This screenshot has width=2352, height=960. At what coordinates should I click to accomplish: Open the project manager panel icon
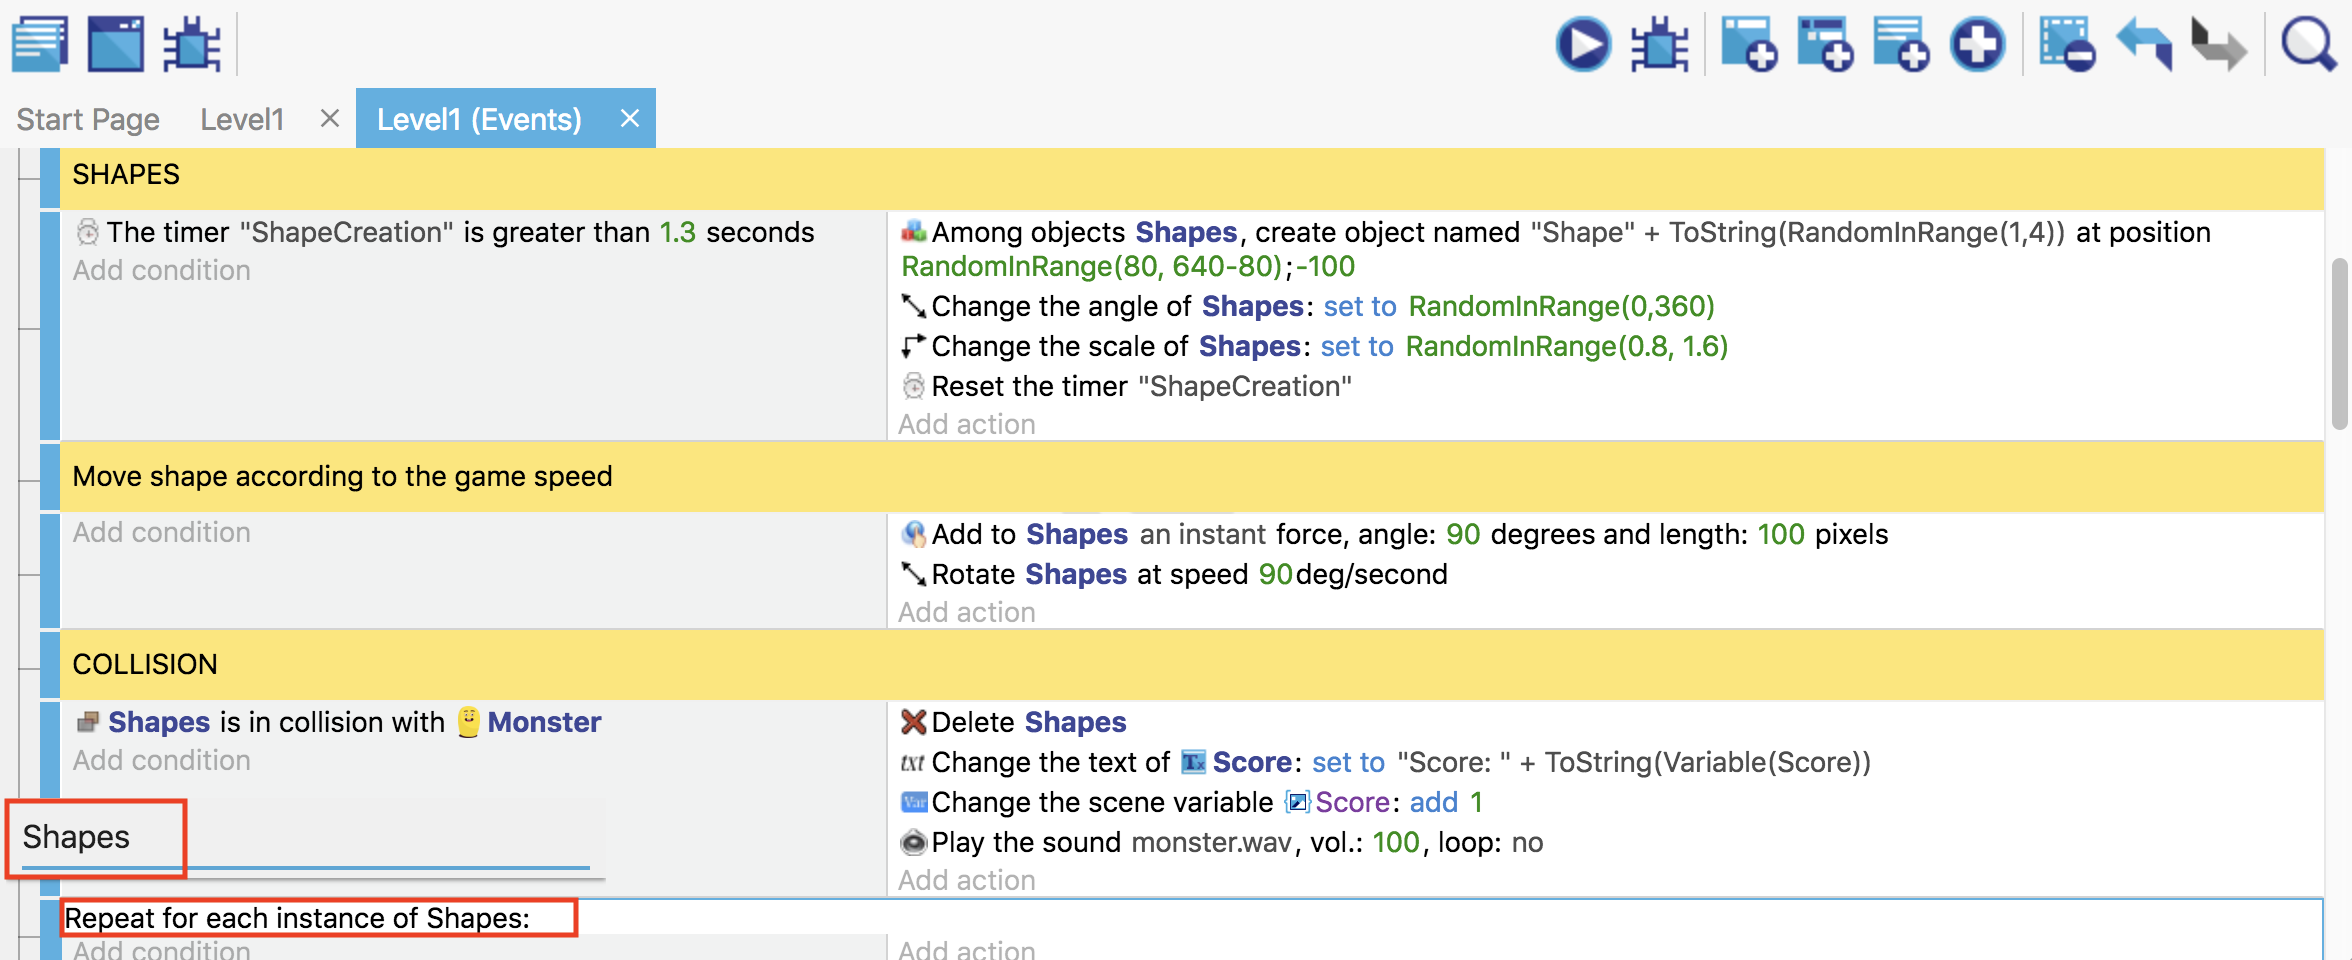tap(40, 44)
